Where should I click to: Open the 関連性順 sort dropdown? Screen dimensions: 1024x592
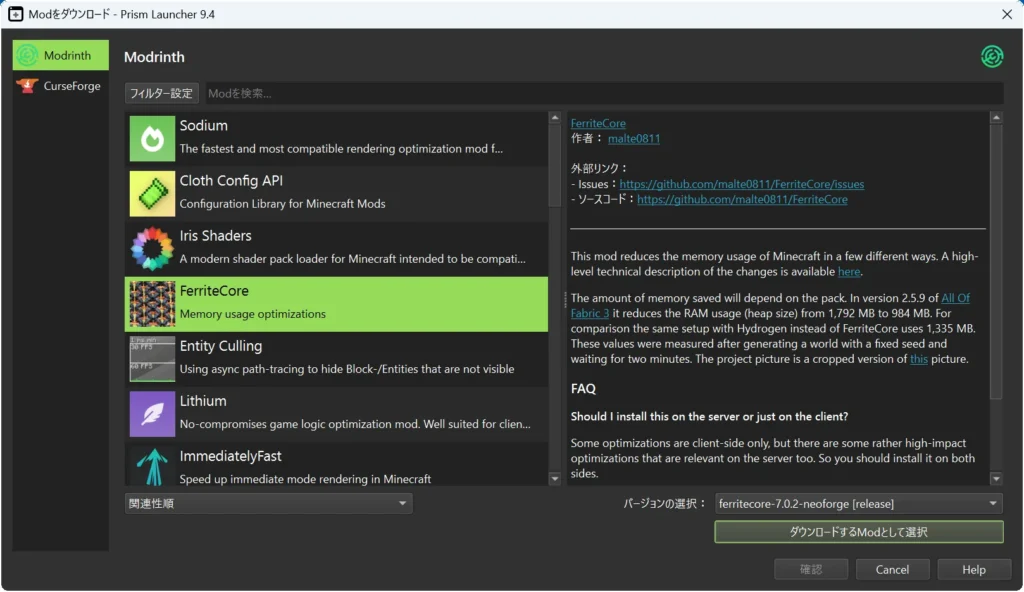[268, 504]
